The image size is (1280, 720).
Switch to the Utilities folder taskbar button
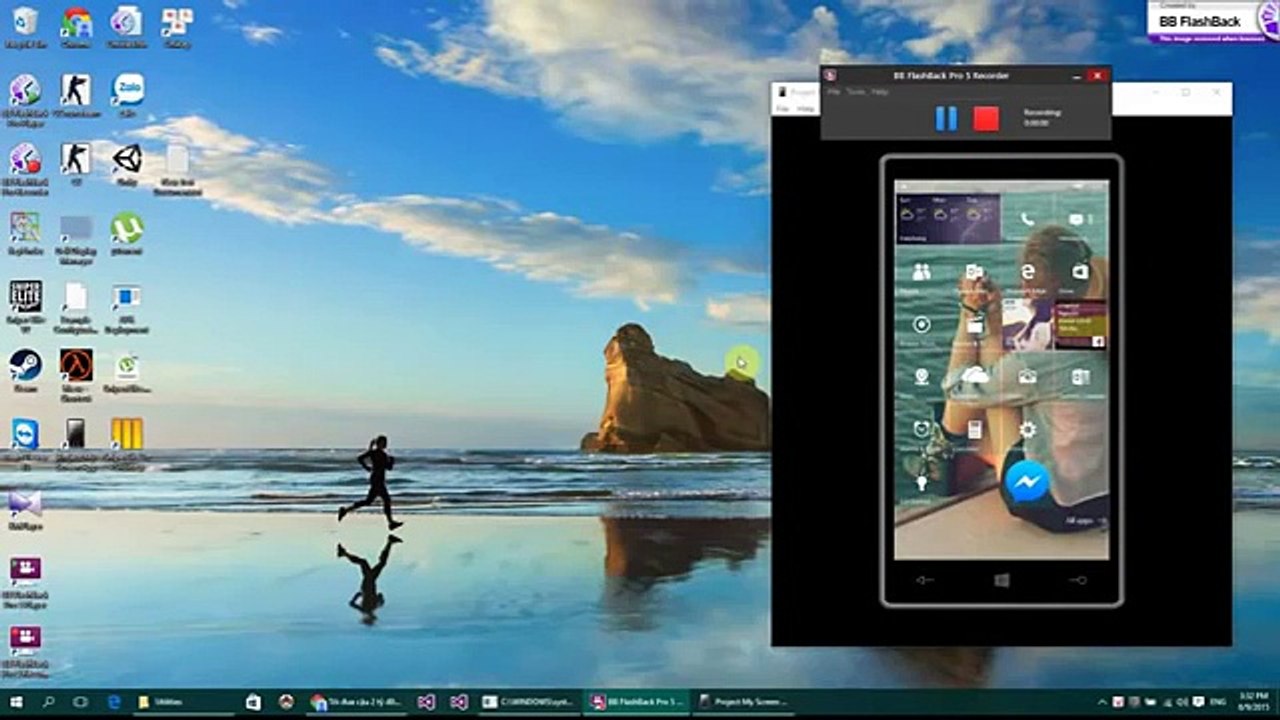183,702
